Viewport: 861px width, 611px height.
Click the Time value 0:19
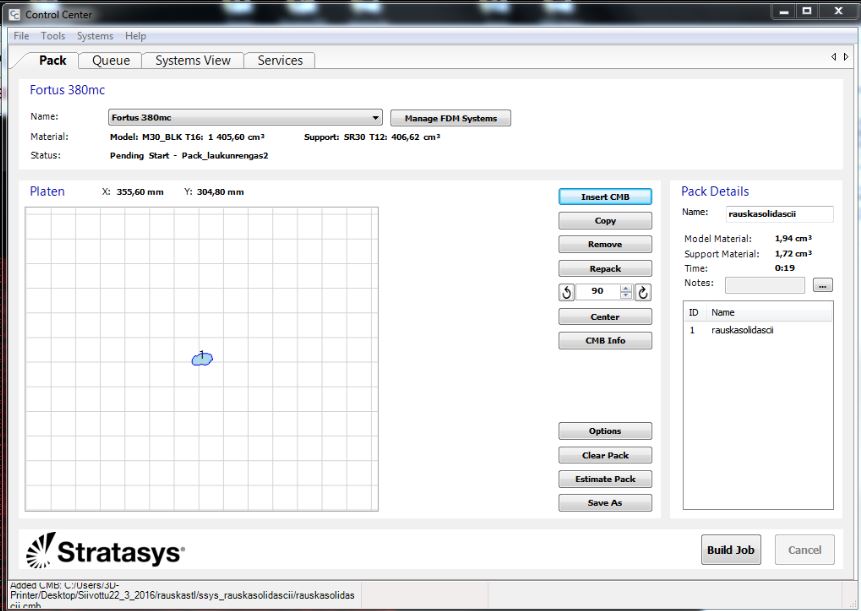(x=785, y=268)
